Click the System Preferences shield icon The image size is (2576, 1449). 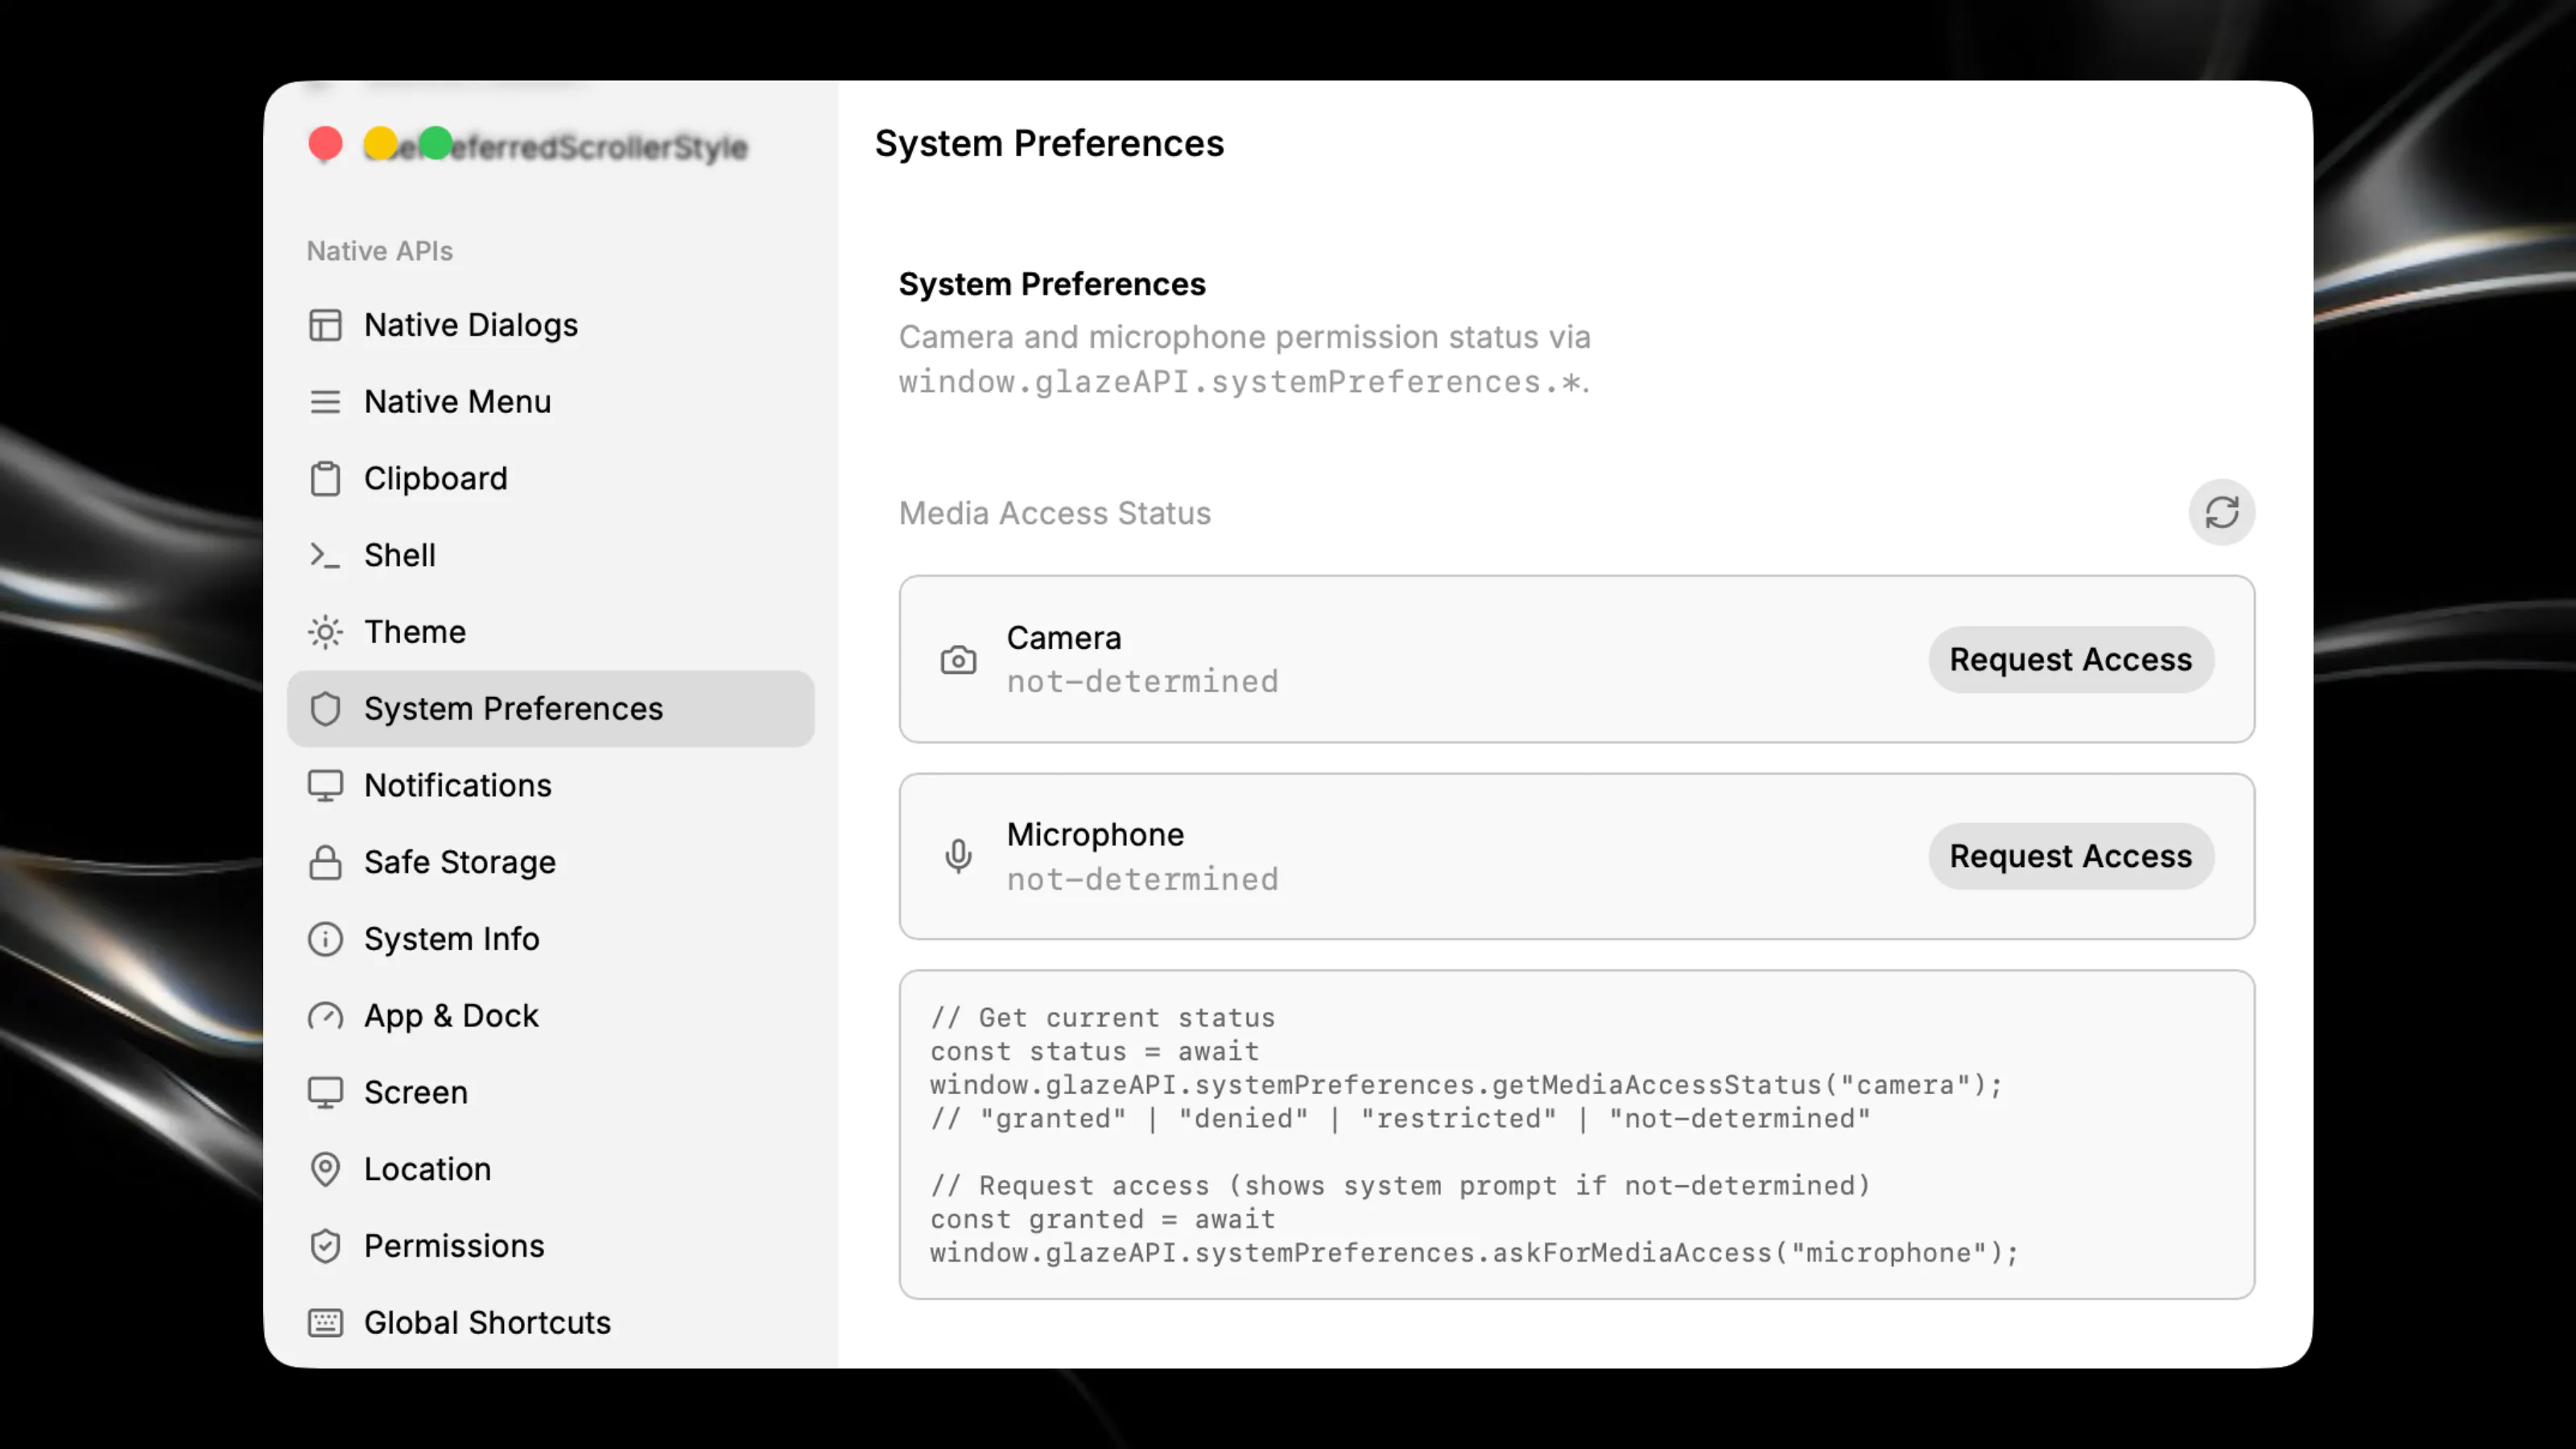click(x=325, y=709)
